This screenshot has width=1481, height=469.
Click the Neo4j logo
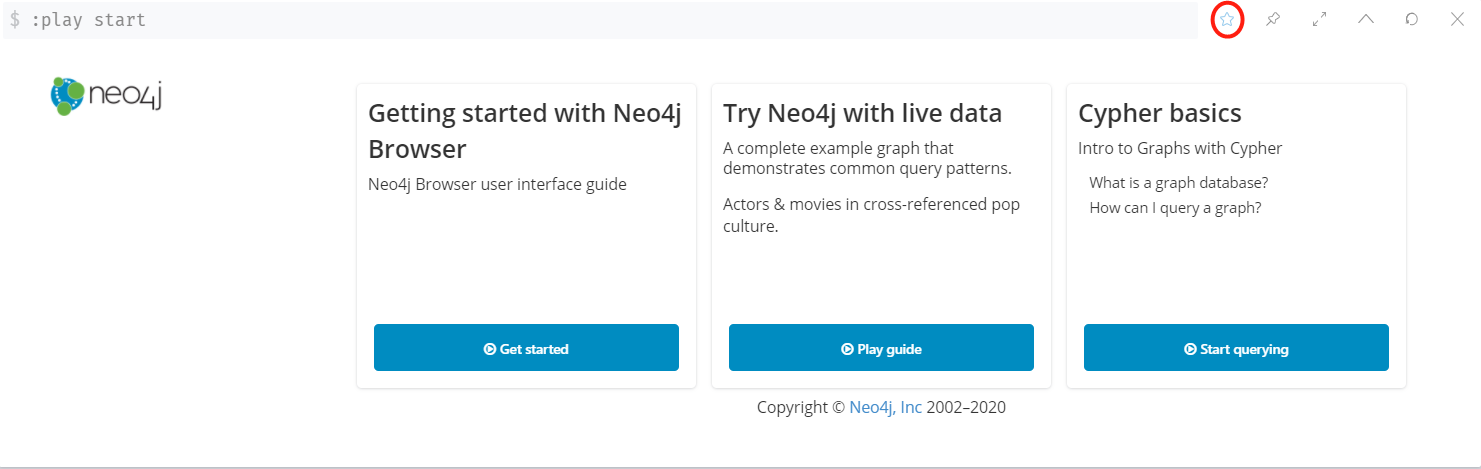click(x=106, y=95)
